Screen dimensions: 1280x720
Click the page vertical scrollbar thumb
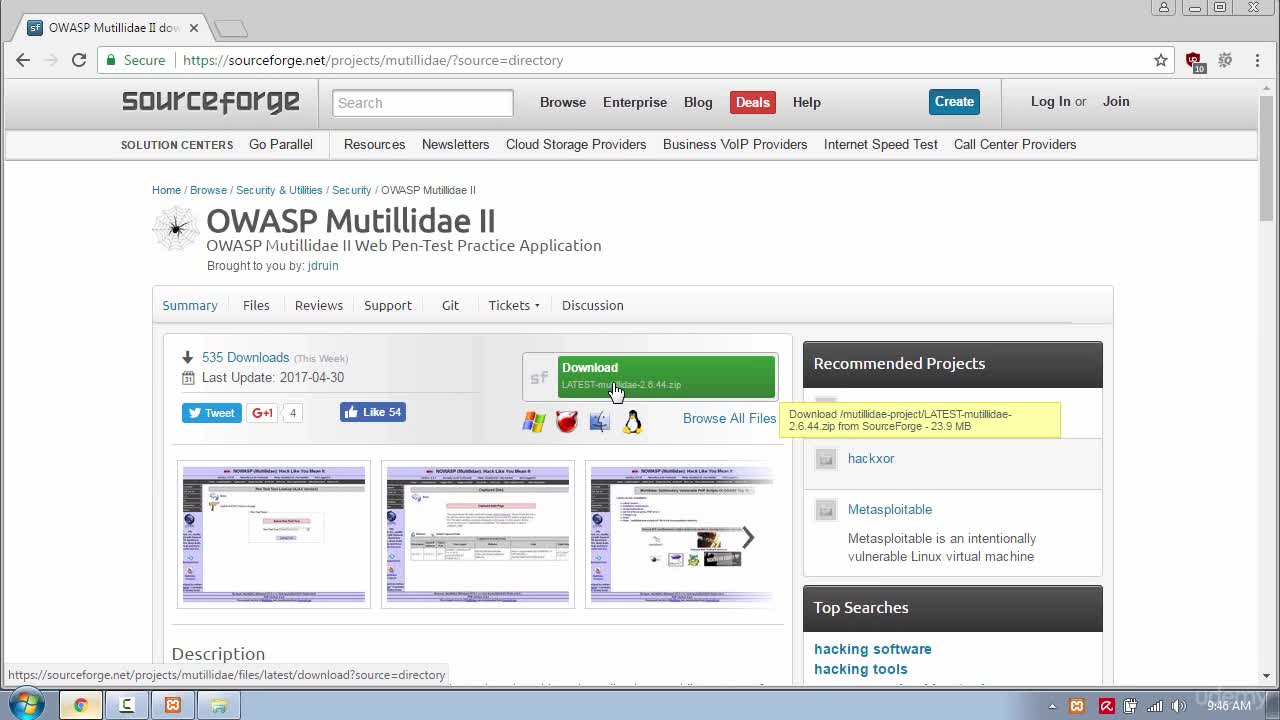(x=1266, y=157)
